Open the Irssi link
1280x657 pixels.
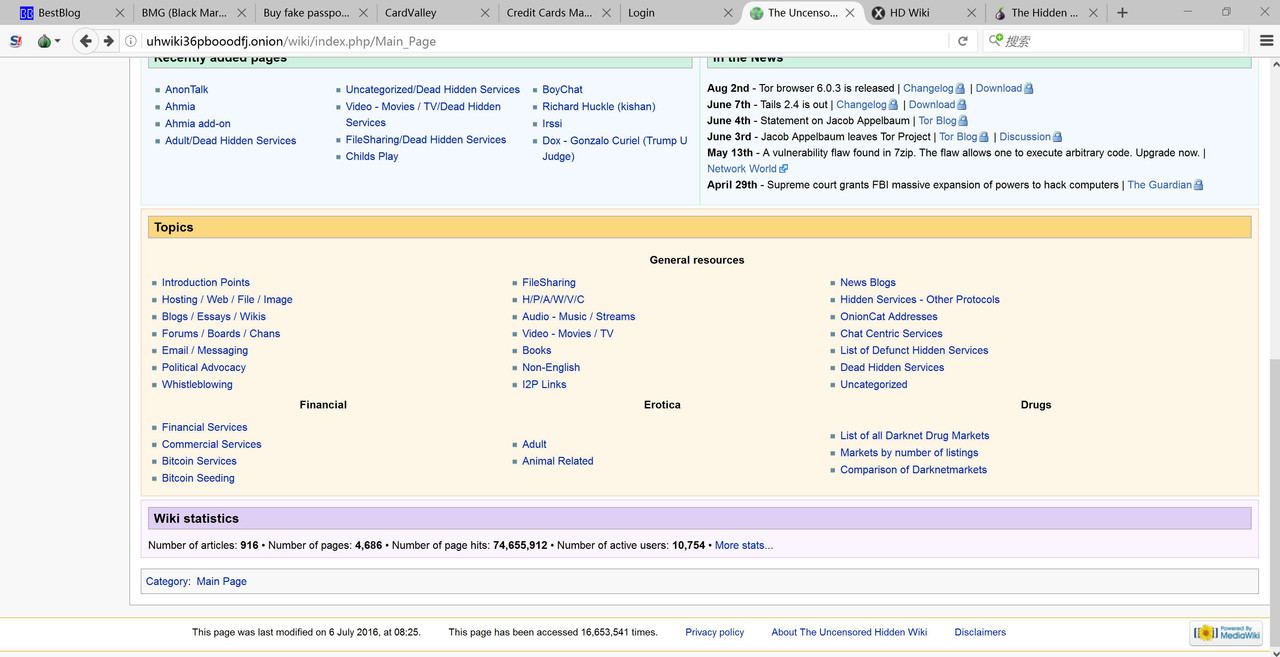tap(552, 124)
